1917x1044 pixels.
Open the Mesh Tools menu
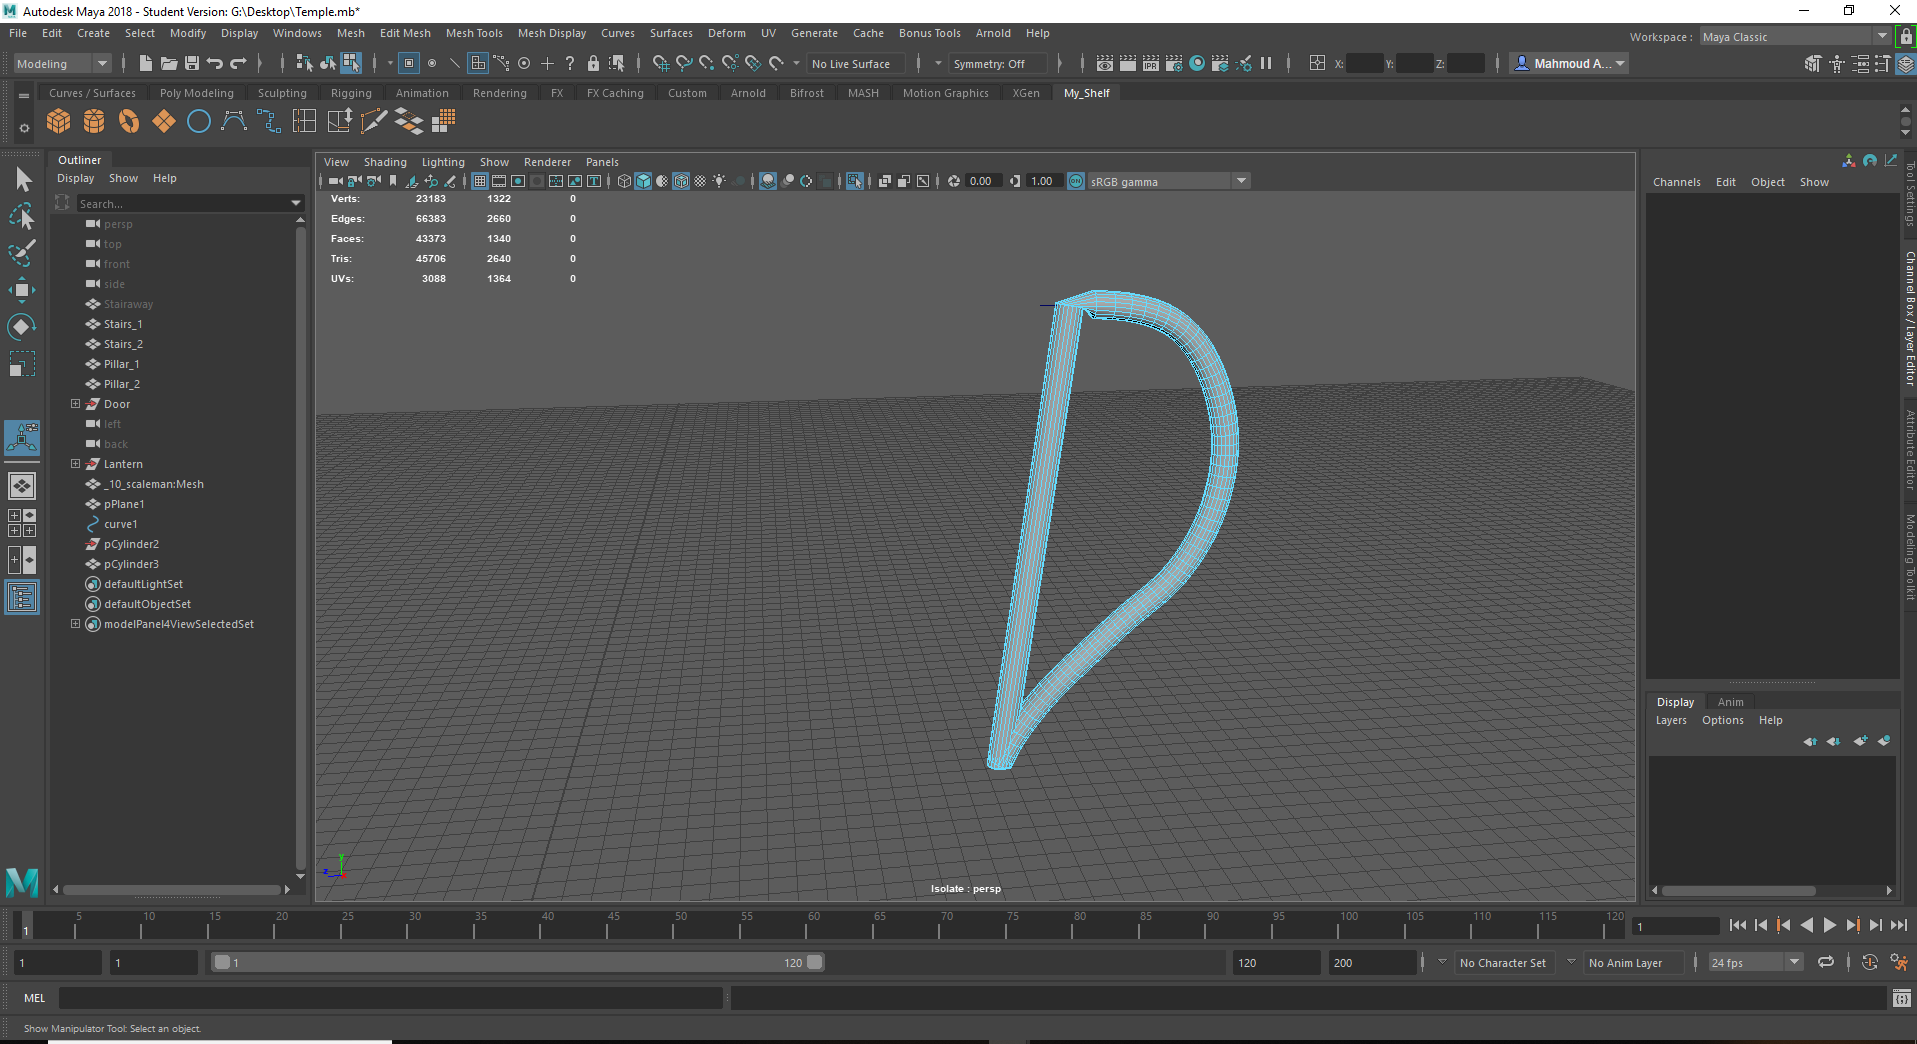point(474,33)
